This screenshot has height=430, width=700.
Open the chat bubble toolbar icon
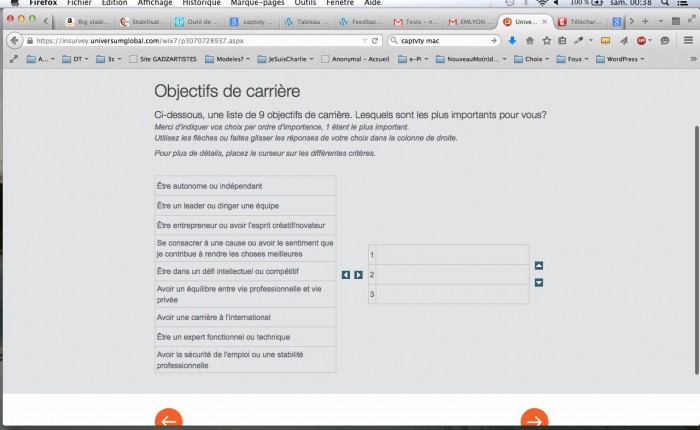(x=665, y=41)
